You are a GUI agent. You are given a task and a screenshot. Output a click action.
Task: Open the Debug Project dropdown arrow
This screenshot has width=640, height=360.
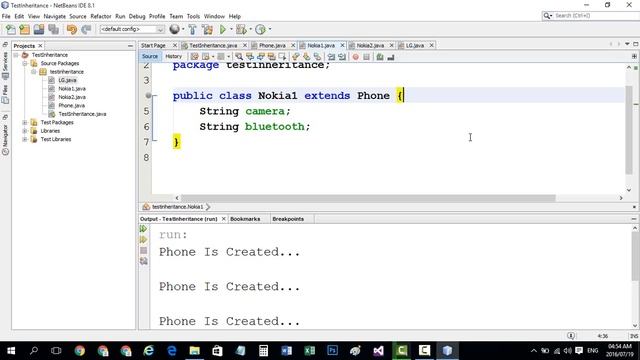[x=250, y=29]
